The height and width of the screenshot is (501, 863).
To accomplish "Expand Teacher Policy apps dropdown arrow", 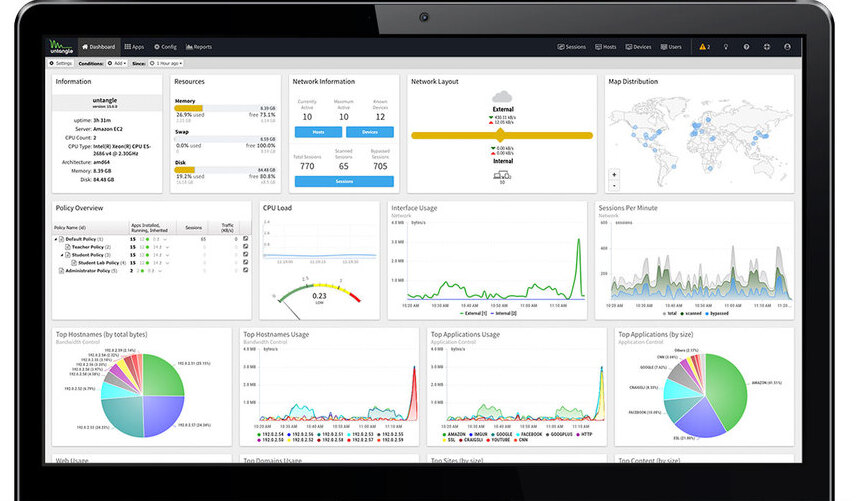I will click(167, 248).
